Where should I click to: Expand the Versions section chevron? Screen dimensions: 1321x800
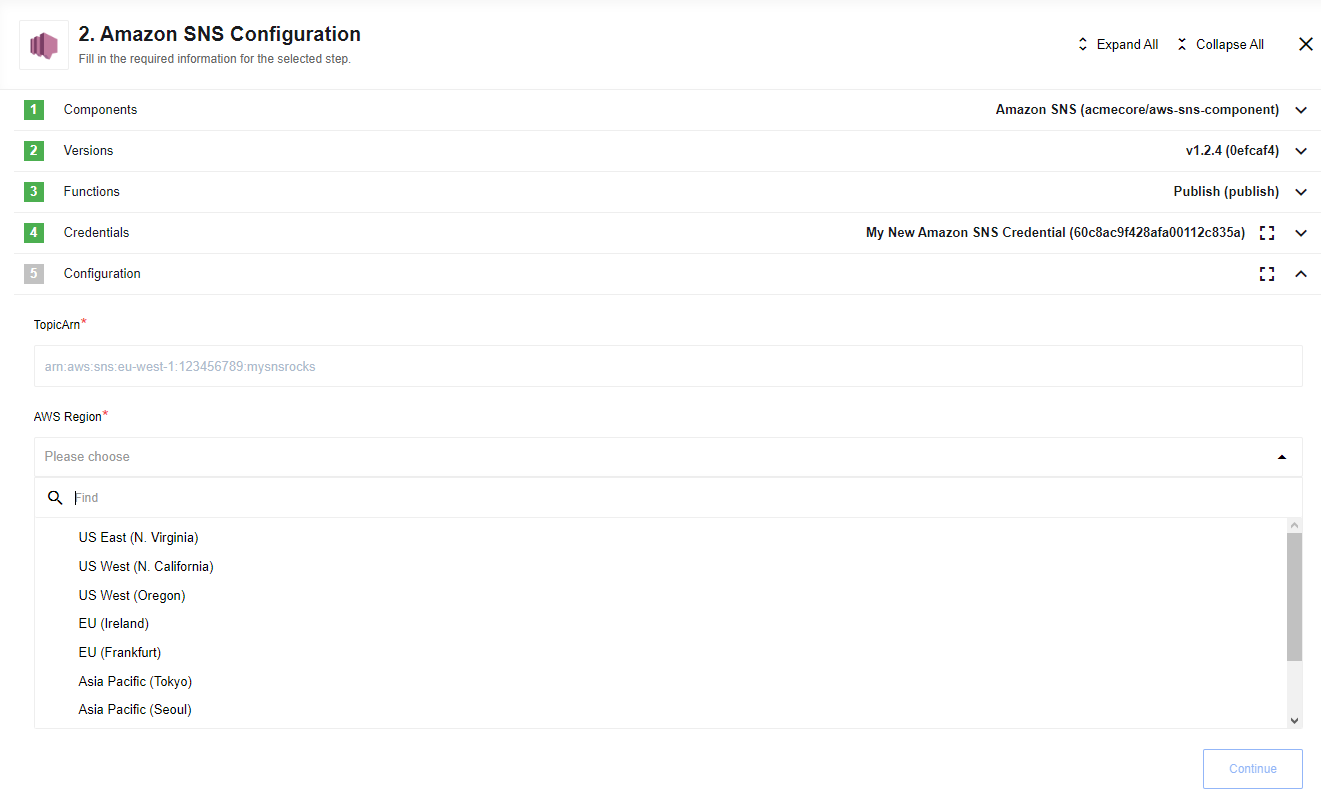[x=1301, y=151]
